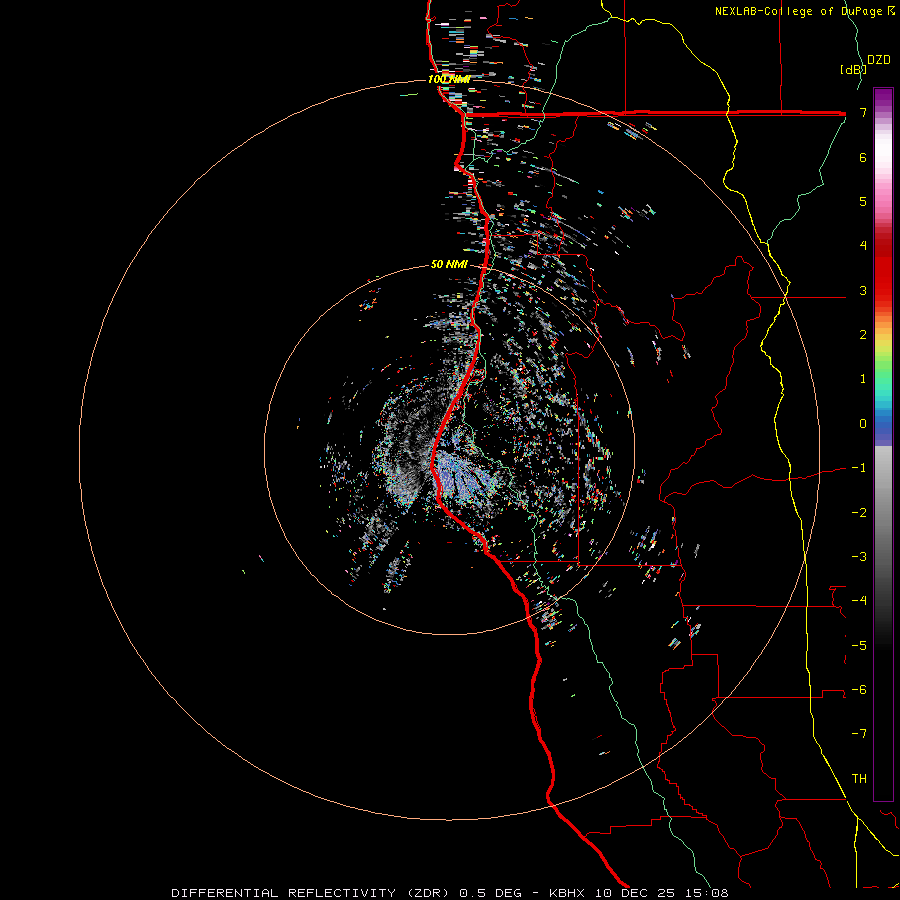Select the 6 dB scale label
This screenshot has height=900, width=900.
tap(863, 157)
